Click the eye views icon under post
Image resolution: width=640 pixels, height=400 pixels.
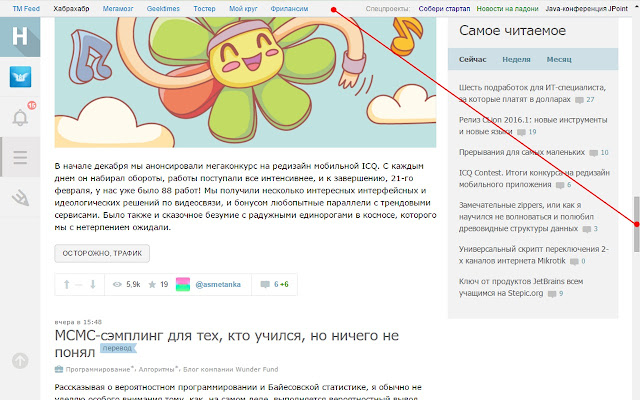pos(117,284)
